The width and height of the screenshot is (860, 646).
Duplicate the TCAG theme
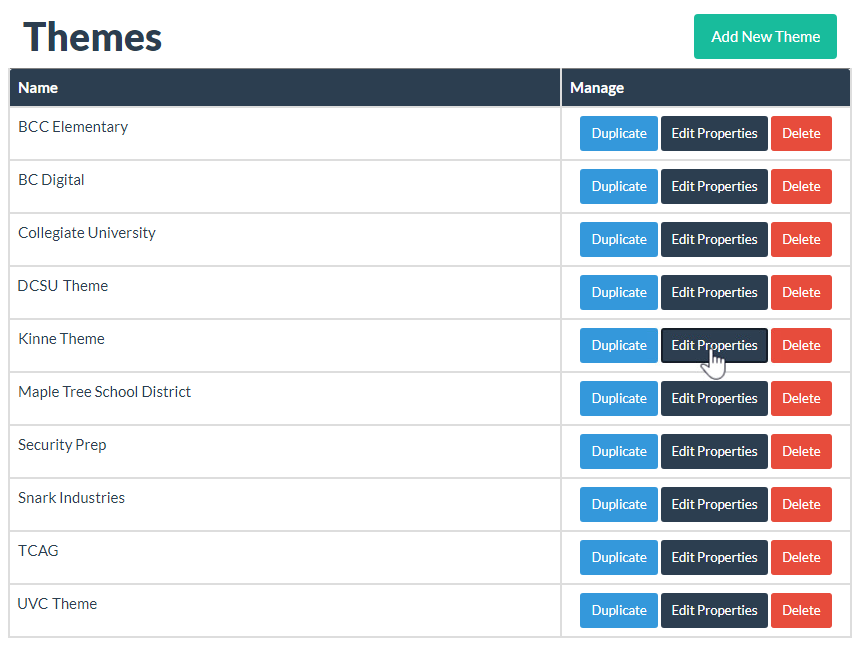(619, 557)
